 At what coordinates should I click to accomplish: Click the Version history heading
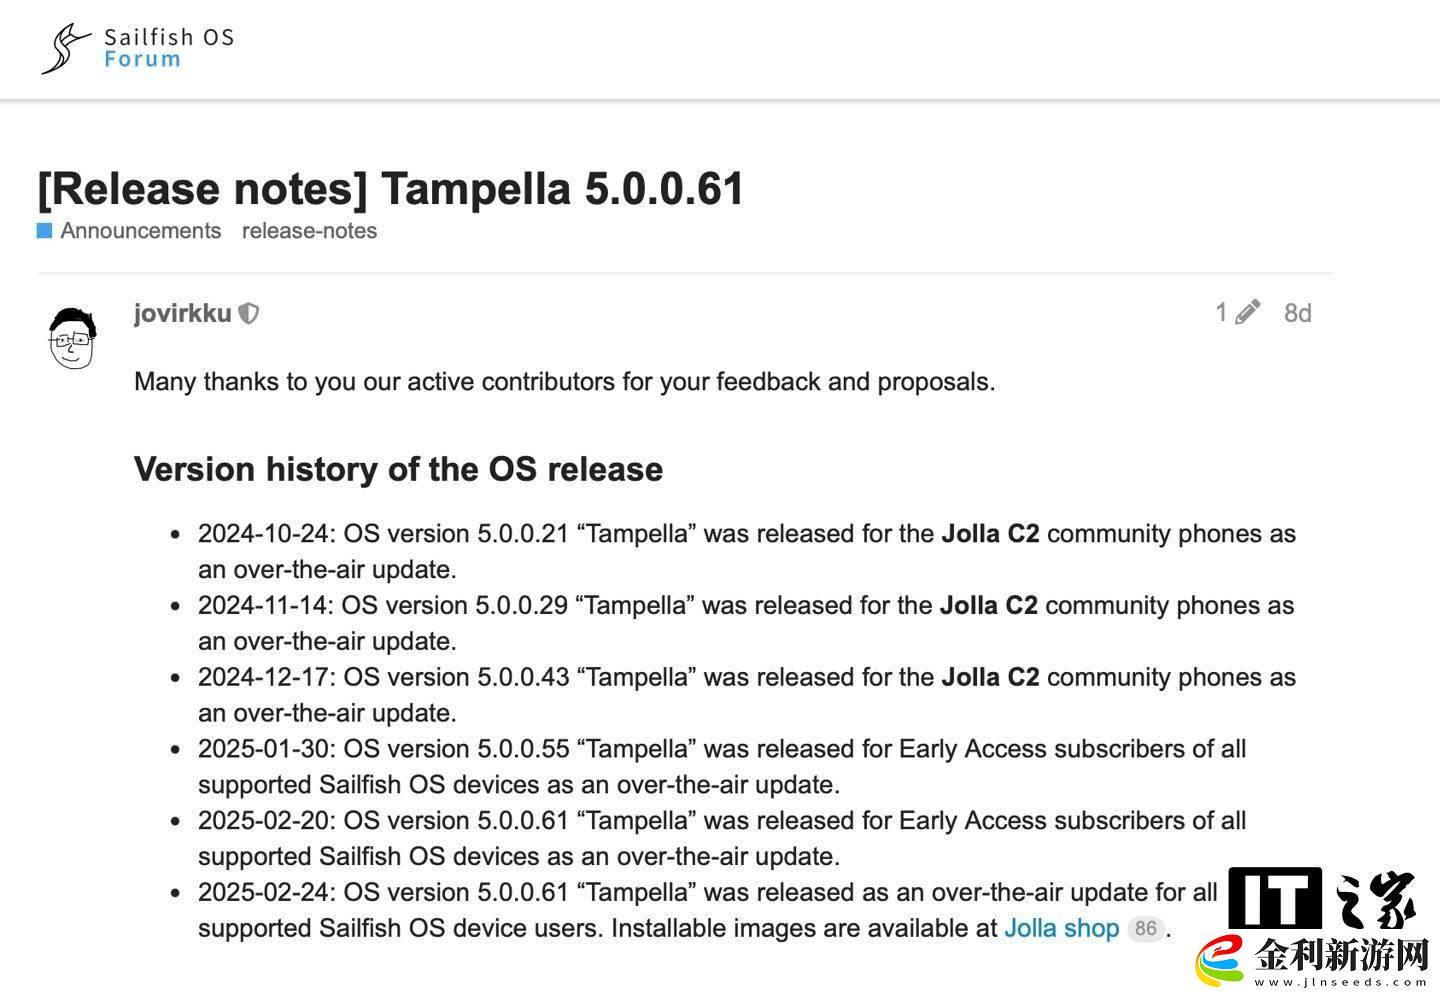pos(398,469)
